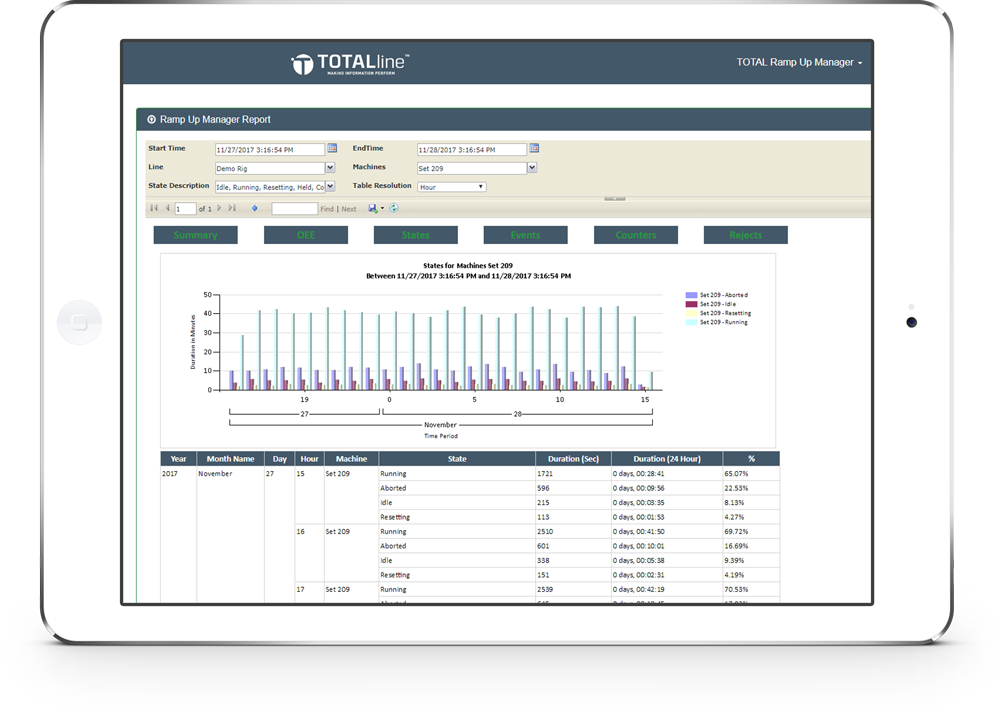
Task: Click the export save disk icon
Action: tap(372, 208)
